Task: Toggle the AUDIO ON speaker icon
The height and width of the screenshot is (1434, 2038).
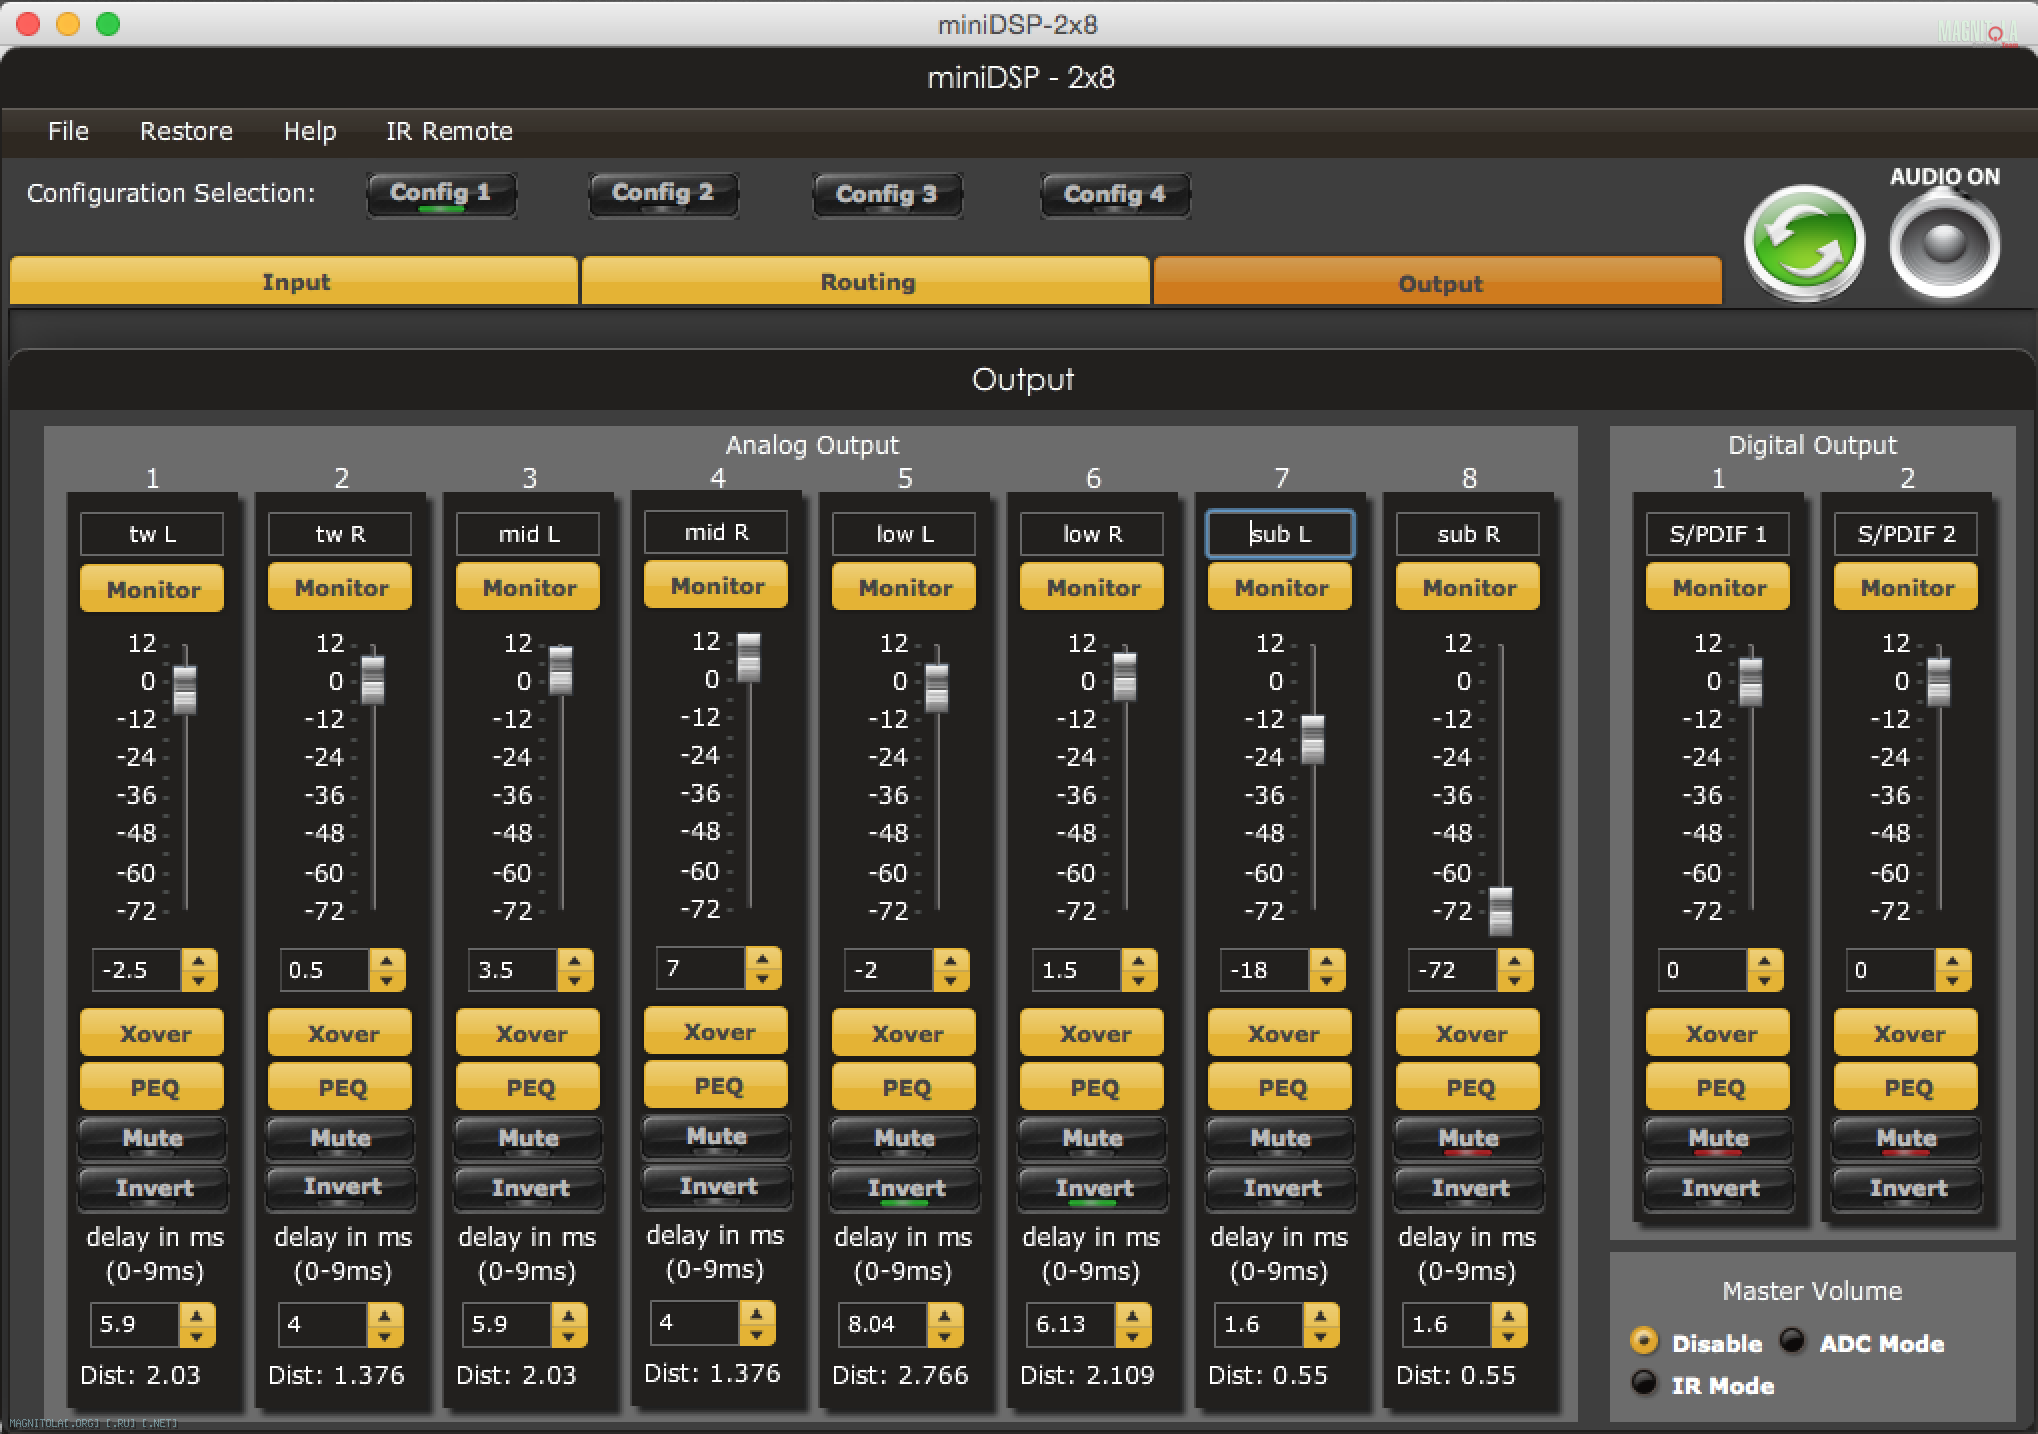Action: tap(1944, 243)
